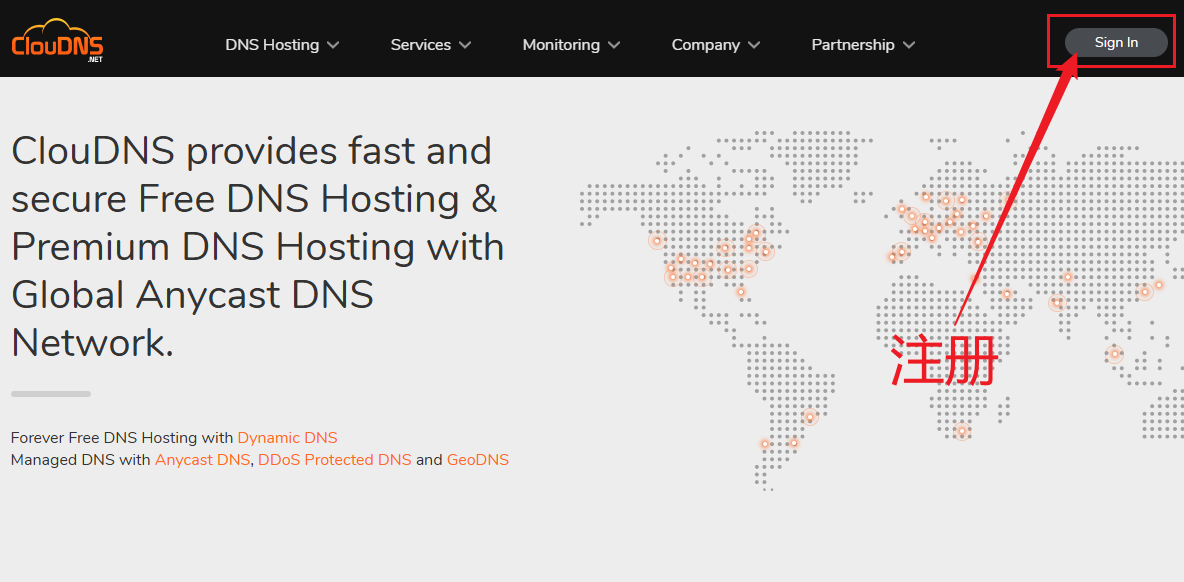Screen dimensions: 1184x582
Task: Follow the Dynamic DNS link
Action: [x=287, y=438]
